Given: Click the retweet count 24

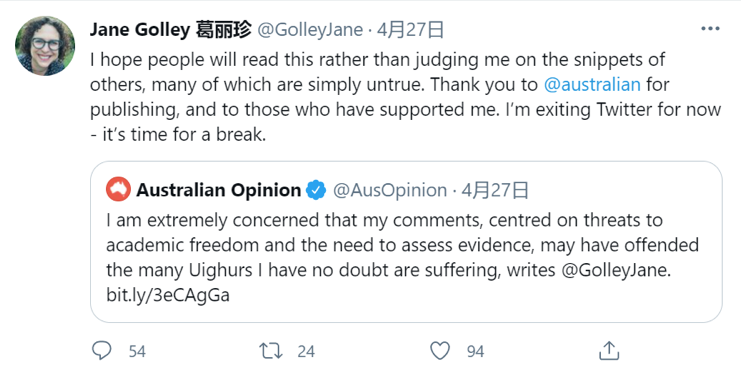Looking at the screenshot, I should pos(306,351).
